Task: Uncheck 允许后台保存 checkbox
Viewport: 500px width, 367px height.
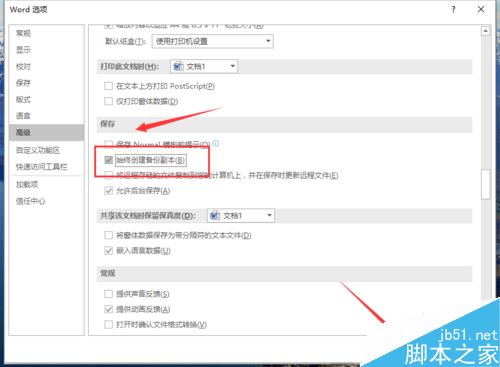Action: click(x=108, y=191)
